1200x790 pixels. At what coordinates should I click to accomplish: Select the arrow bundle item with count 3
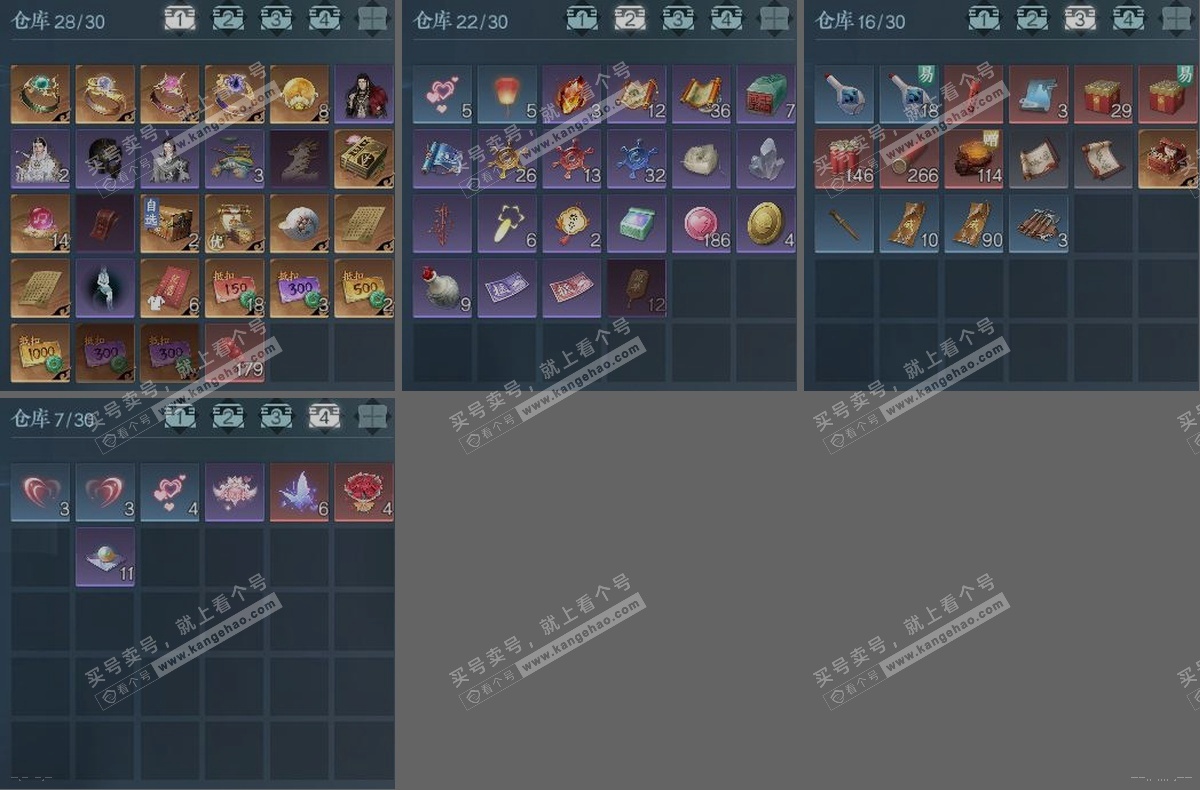coord(1038,223)
